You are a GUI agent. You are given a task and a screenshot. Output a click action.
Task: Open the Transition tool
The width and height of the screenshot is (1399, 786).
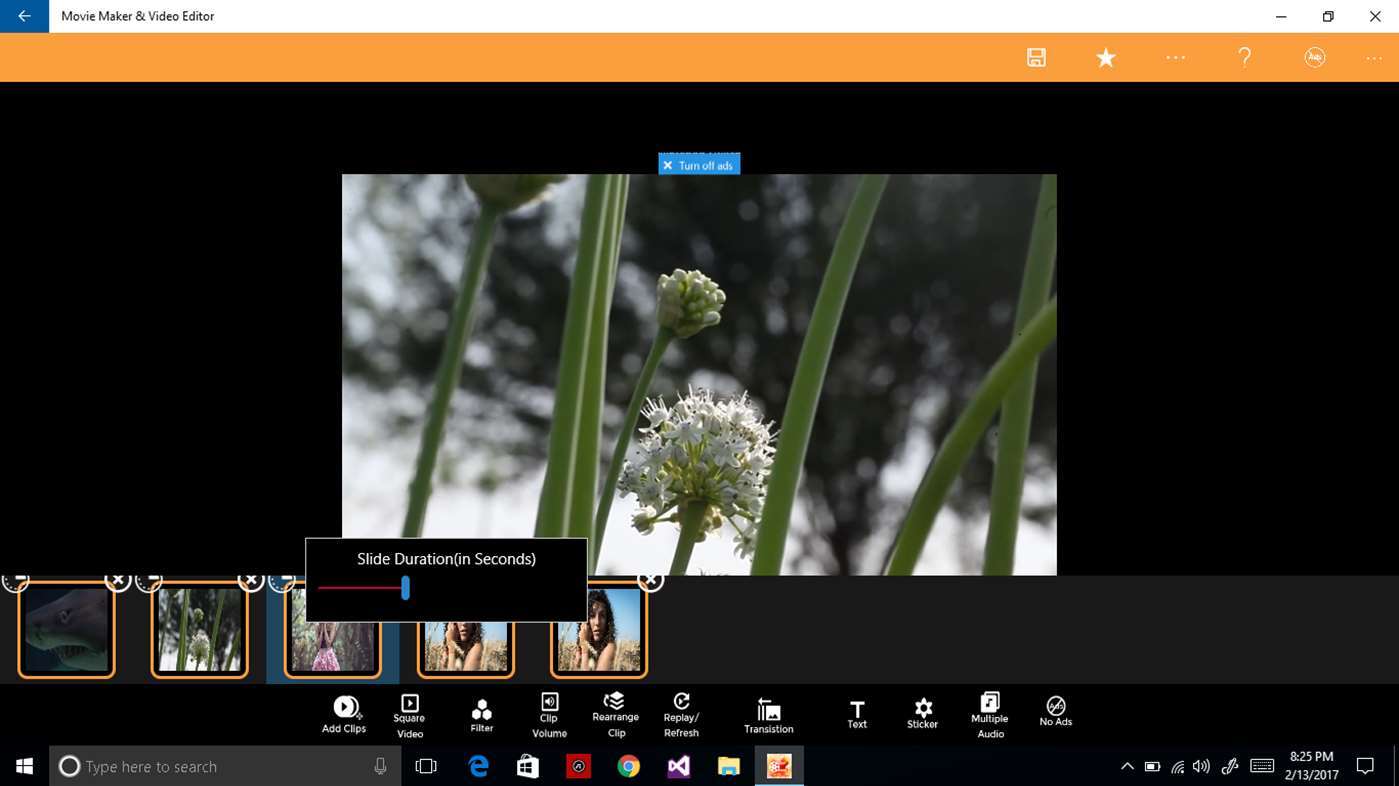768,709
